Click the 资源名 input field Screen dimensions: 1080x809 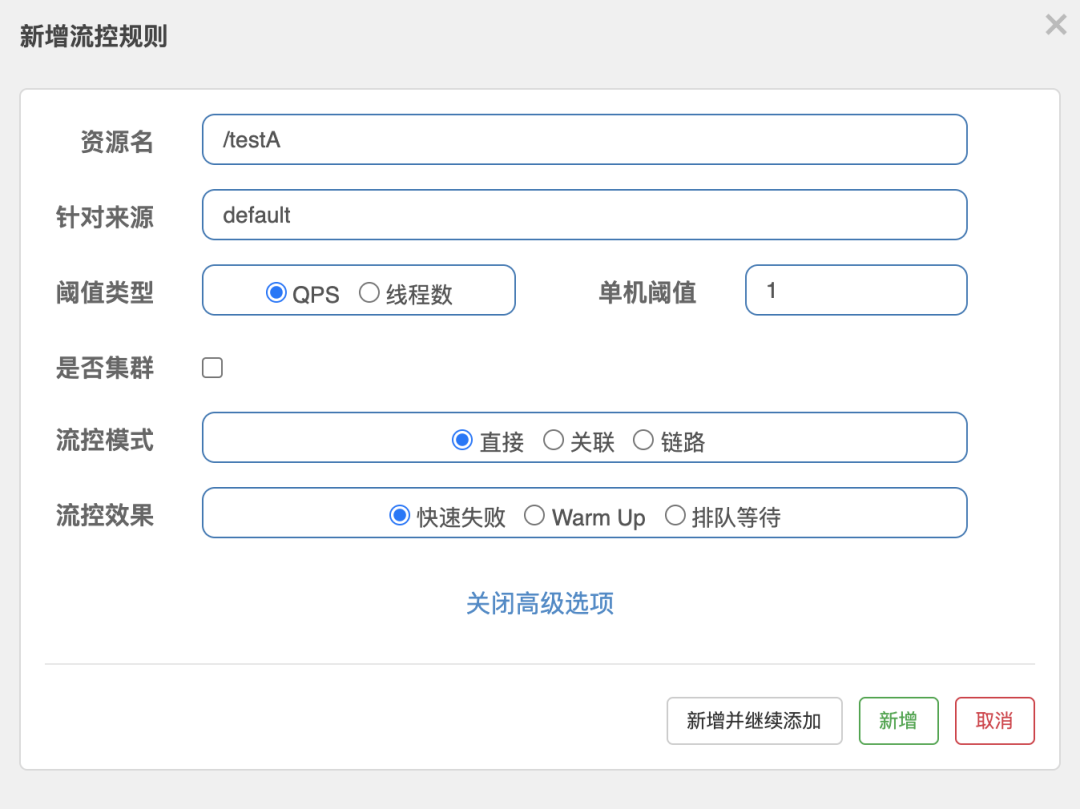coord(584,139)
